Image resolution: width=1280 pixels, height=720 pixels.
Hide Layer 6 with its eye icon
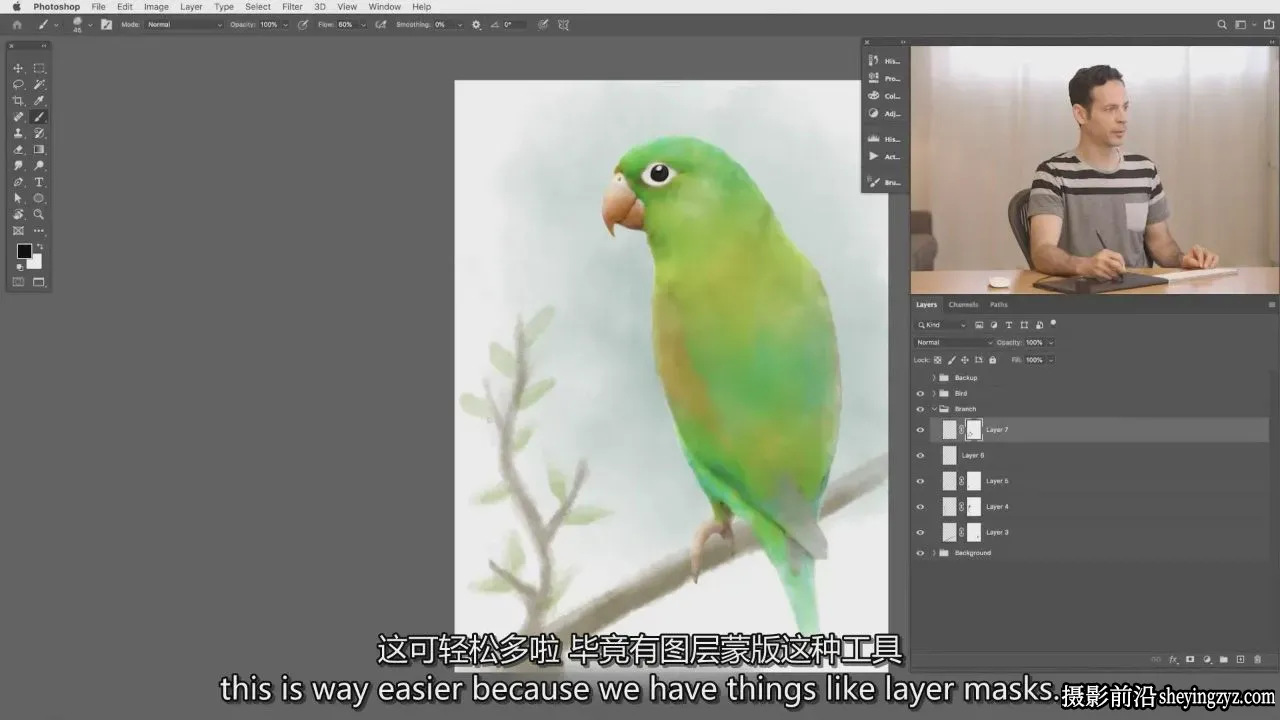921,455
